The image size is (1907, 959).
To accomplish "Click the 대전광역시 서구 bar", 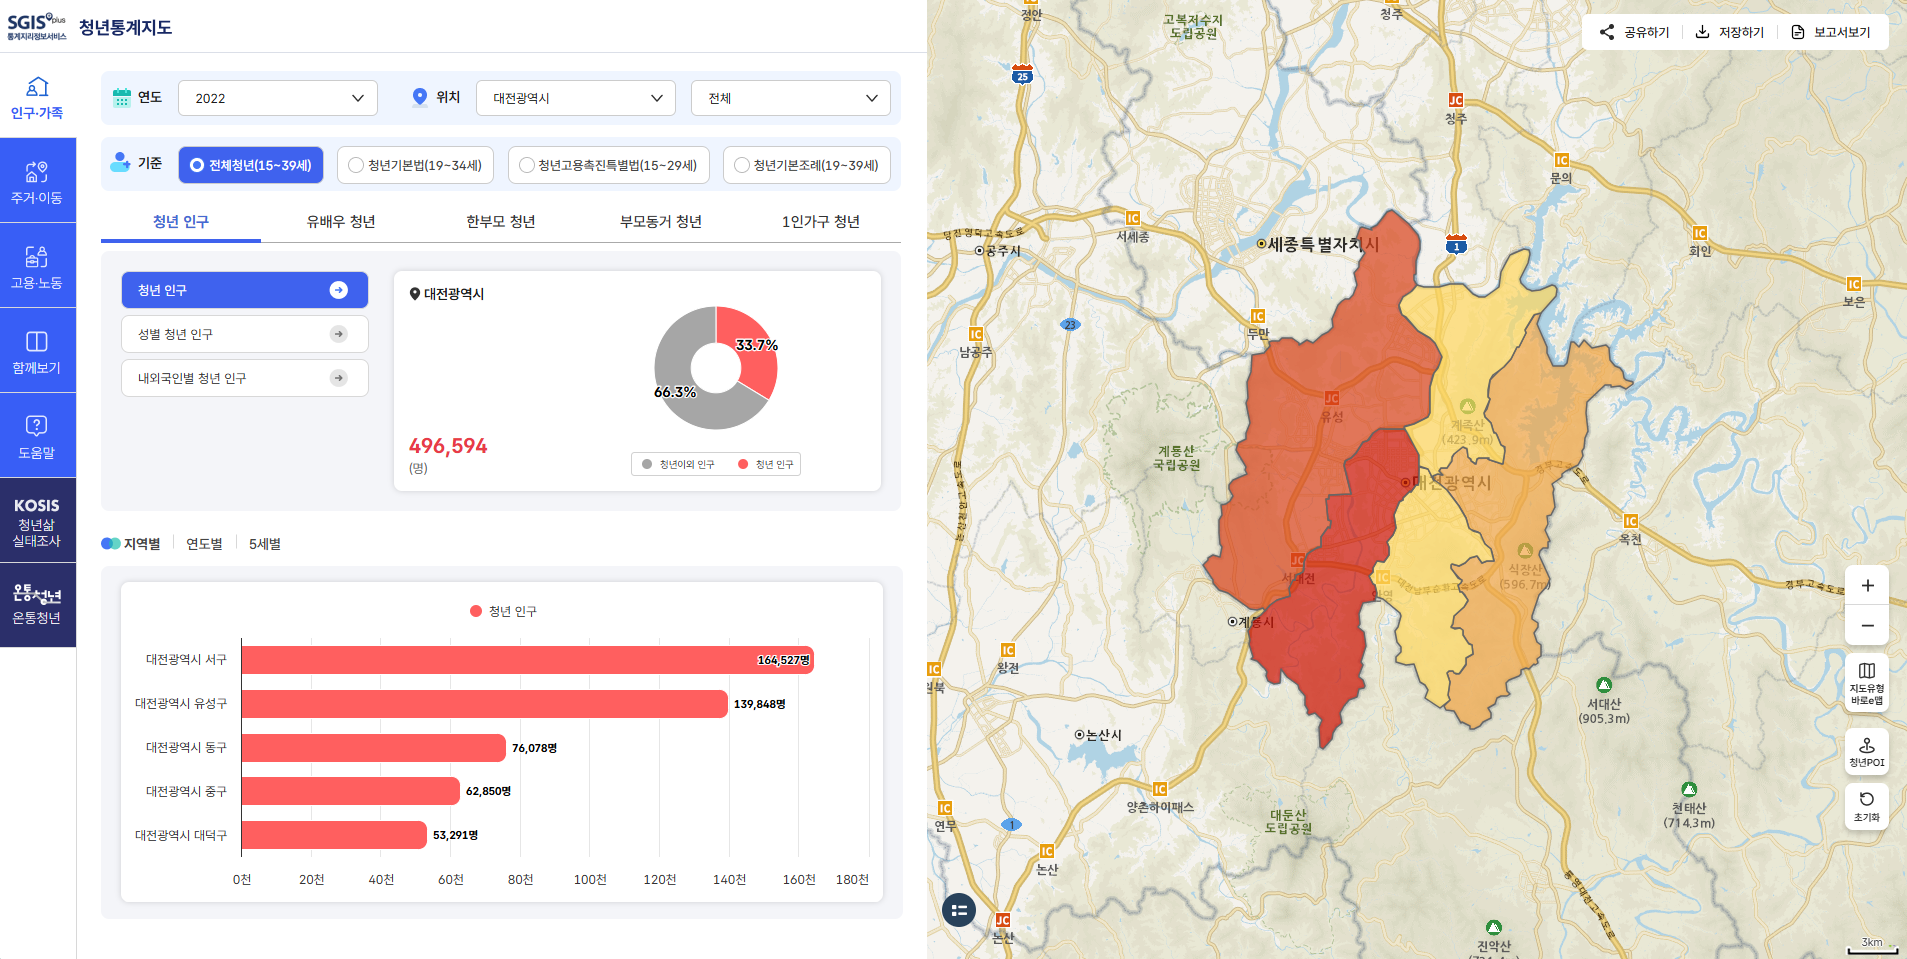I will coord(527,660).
